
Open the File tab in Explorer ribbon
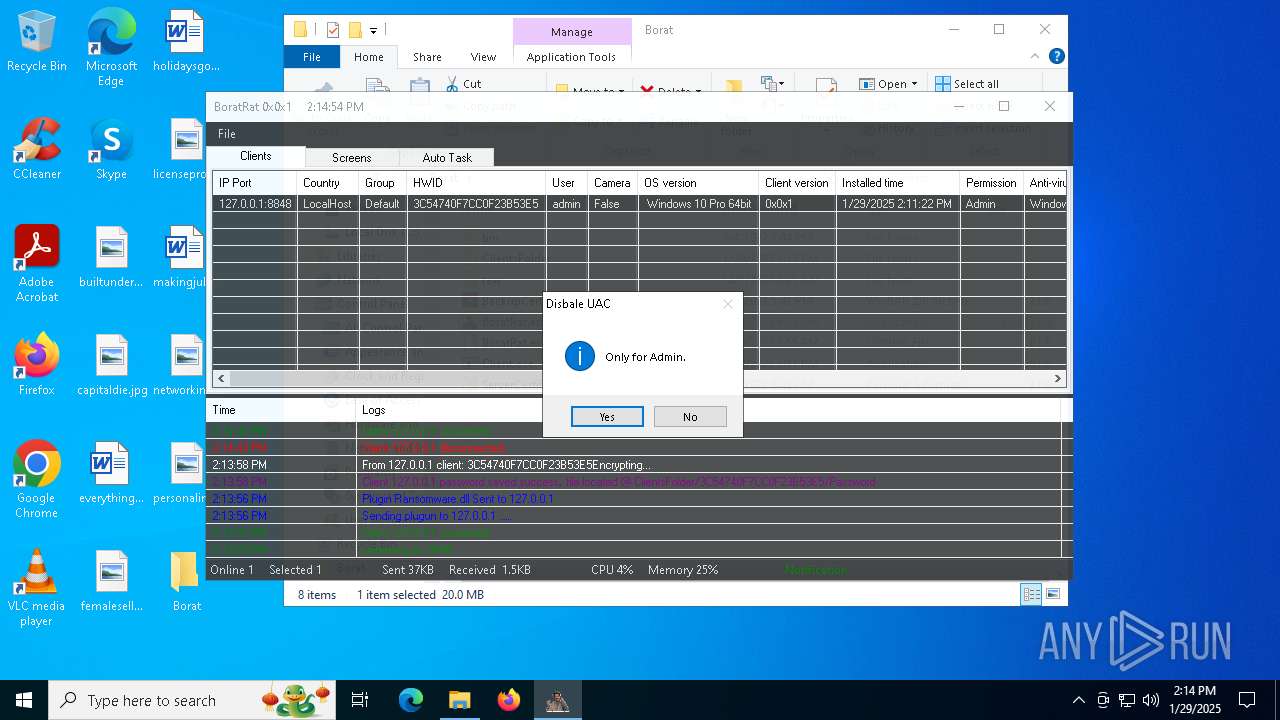click(312, 57)
